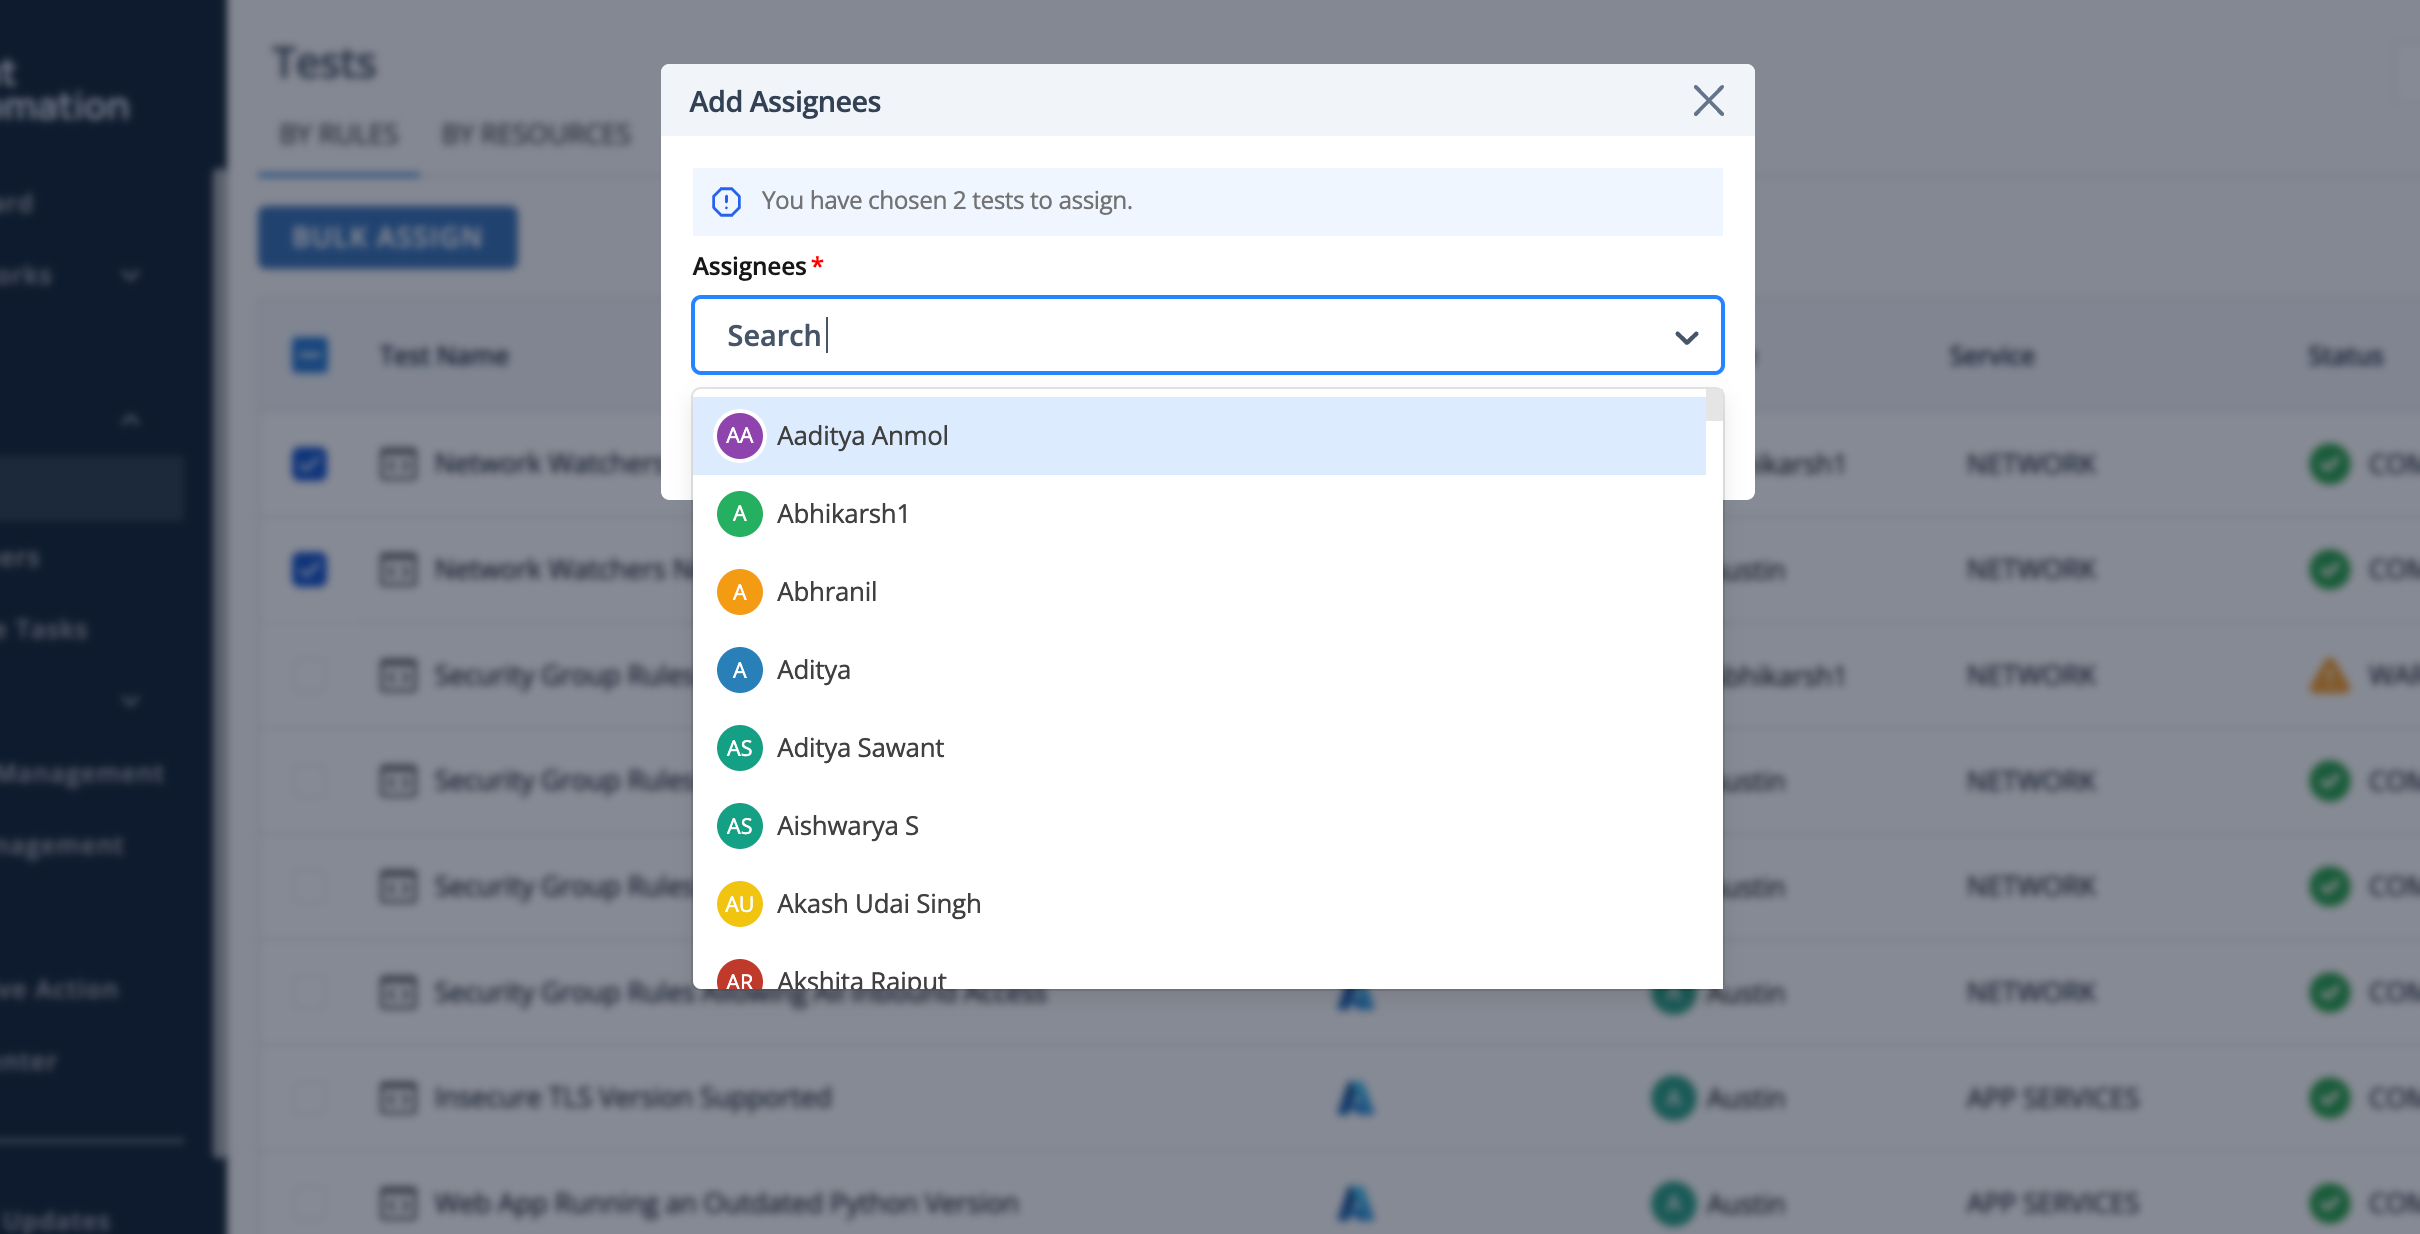Screen dimensions: 2420x1234
Task: Click Aishwarya S avatar icon
Action: [x=740, y=826]
